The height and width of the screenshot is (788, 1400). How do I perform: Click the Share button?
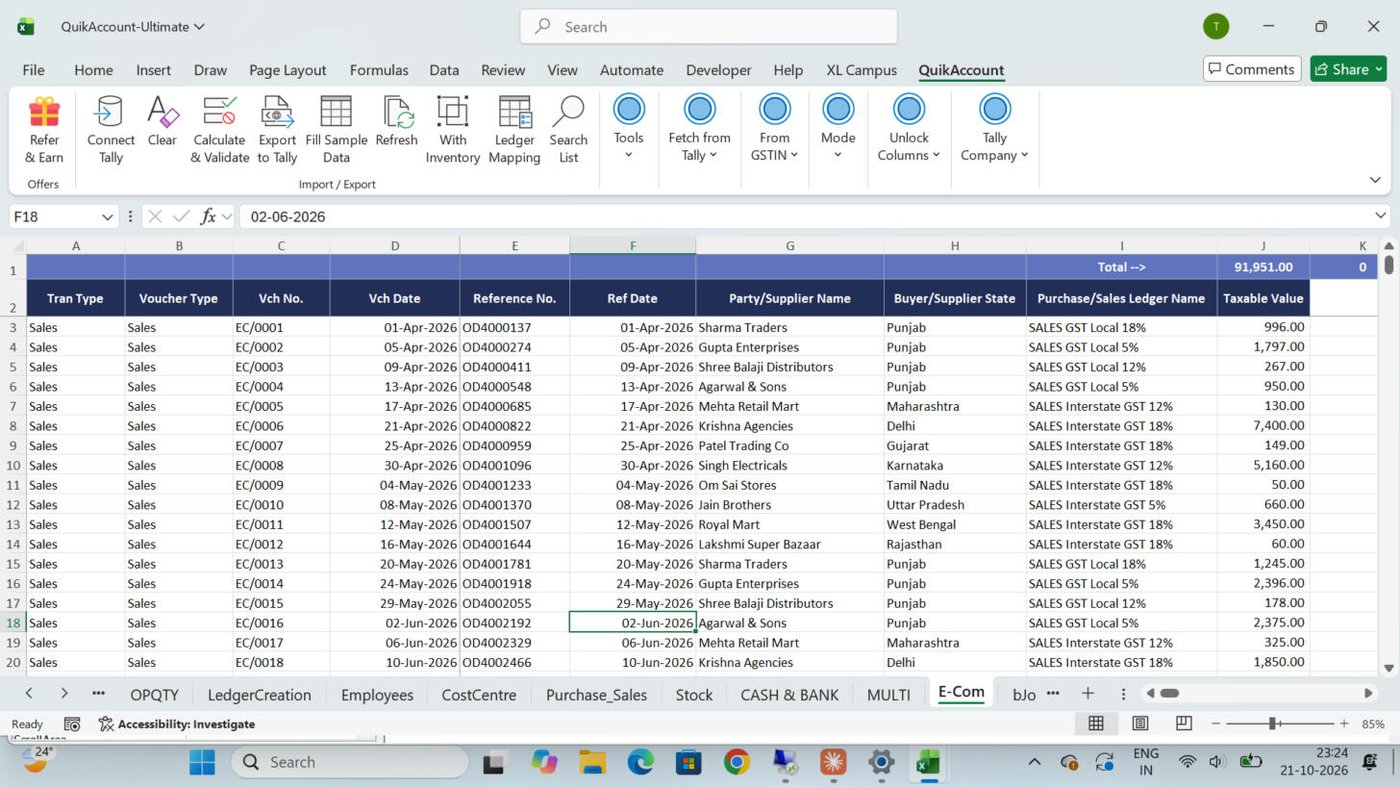point(1348,69)
